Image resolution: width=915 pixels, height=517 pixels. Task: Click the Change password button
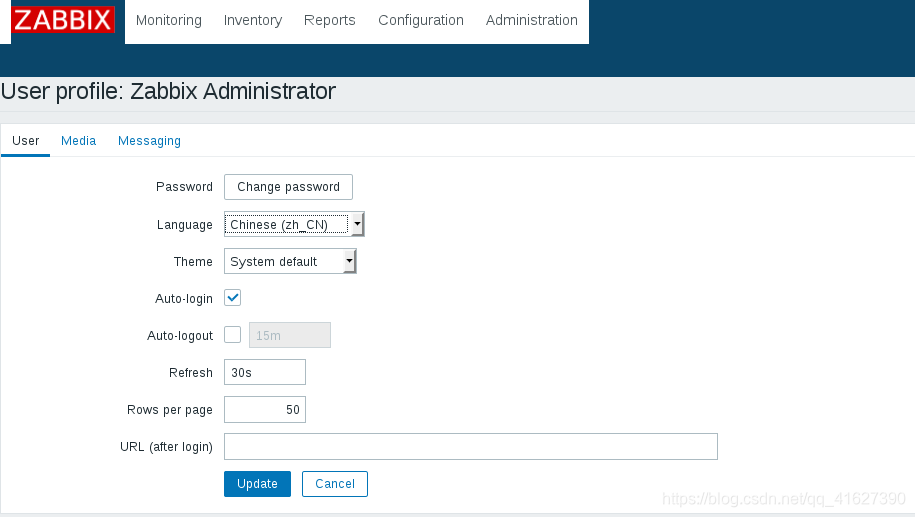[288, 187]
